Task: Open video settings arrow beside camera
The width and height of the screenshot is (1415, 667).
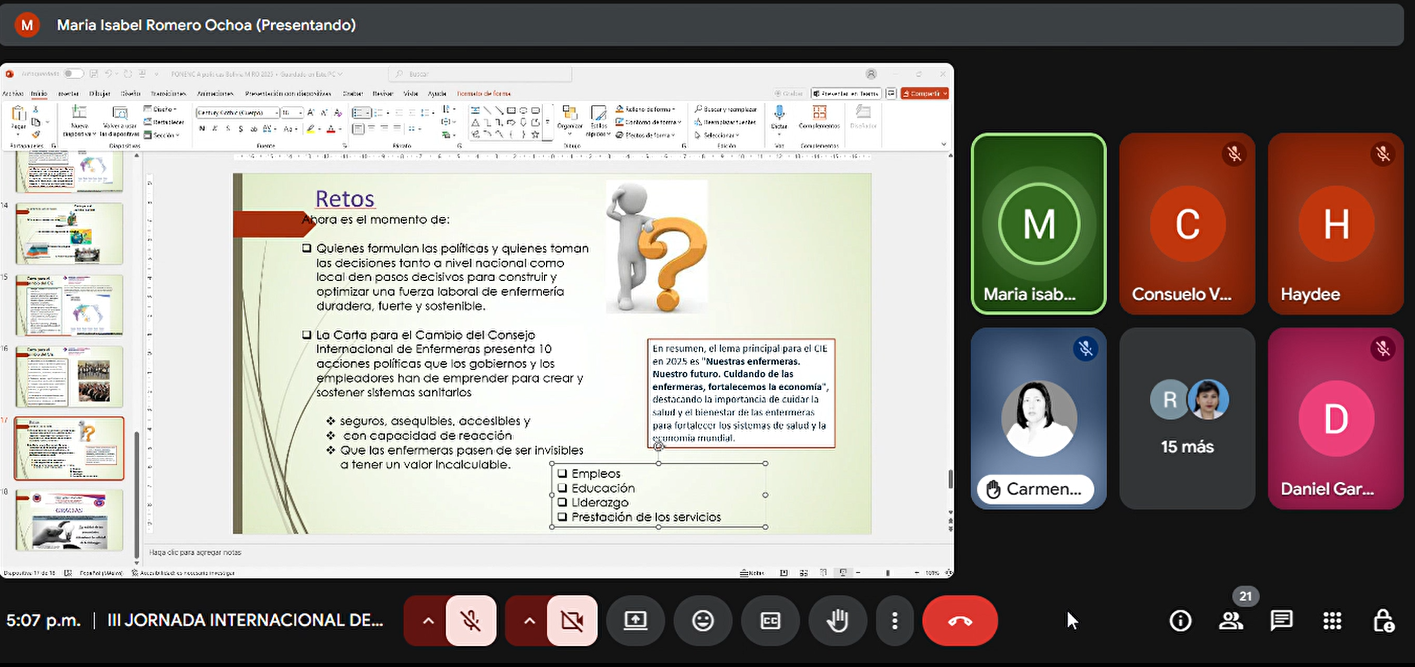Action: pyautogui.click(x=529, y=621)
